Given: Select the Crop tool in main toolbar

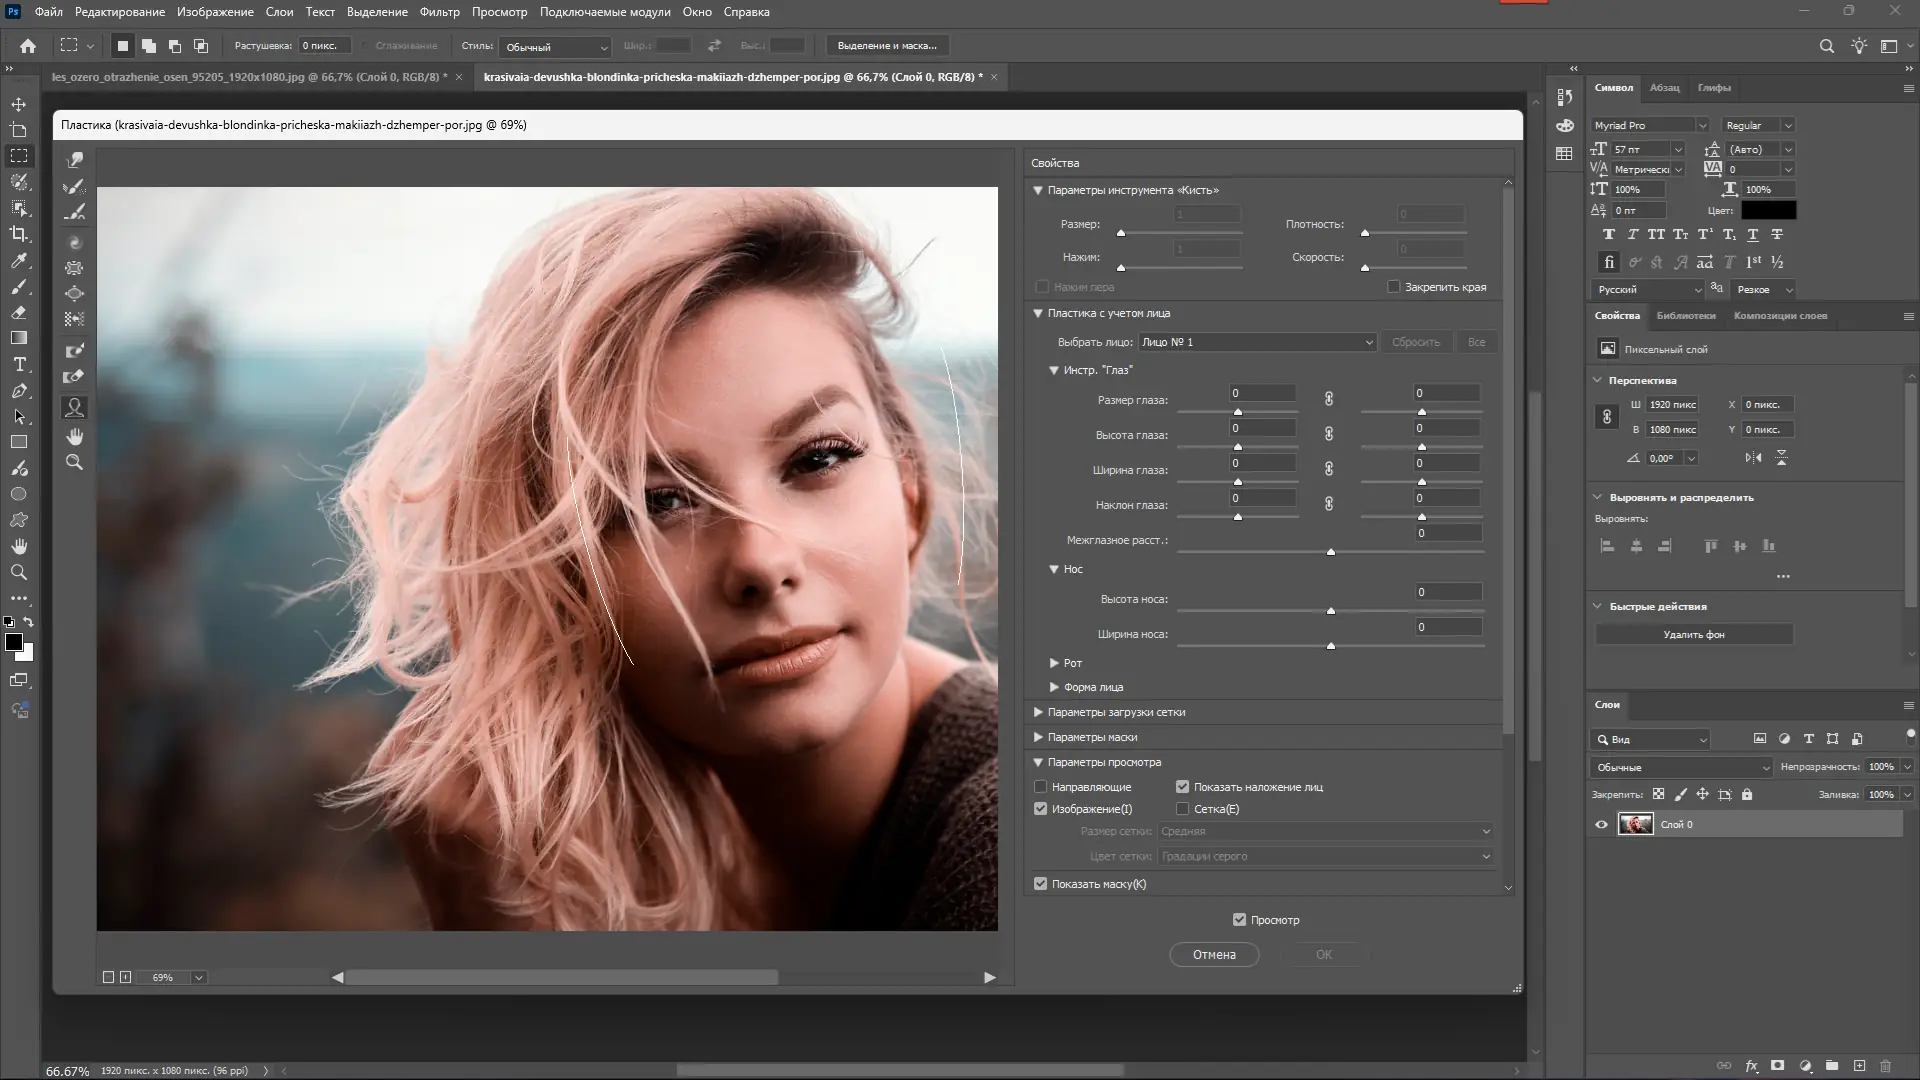Looking at the screenshot, I should [18, 234].
